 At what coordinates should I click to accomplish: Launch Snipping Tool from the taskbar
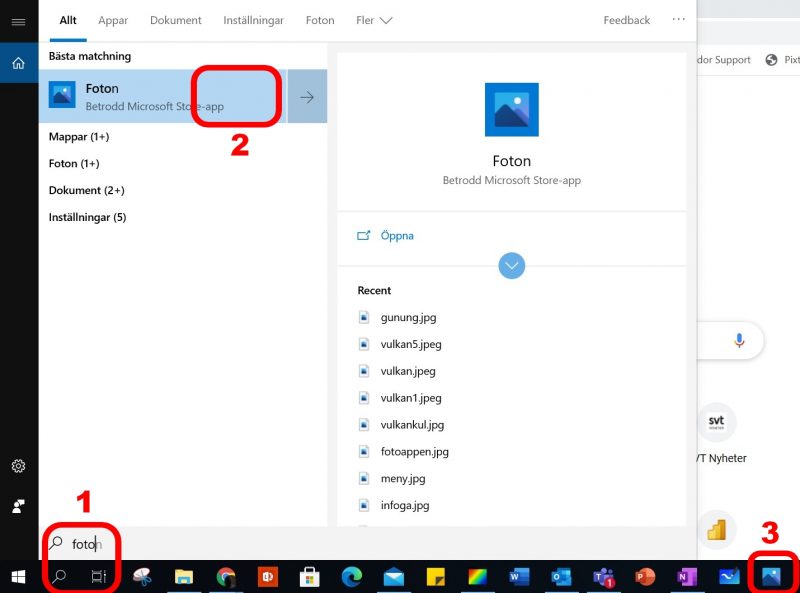pos(142,577)
